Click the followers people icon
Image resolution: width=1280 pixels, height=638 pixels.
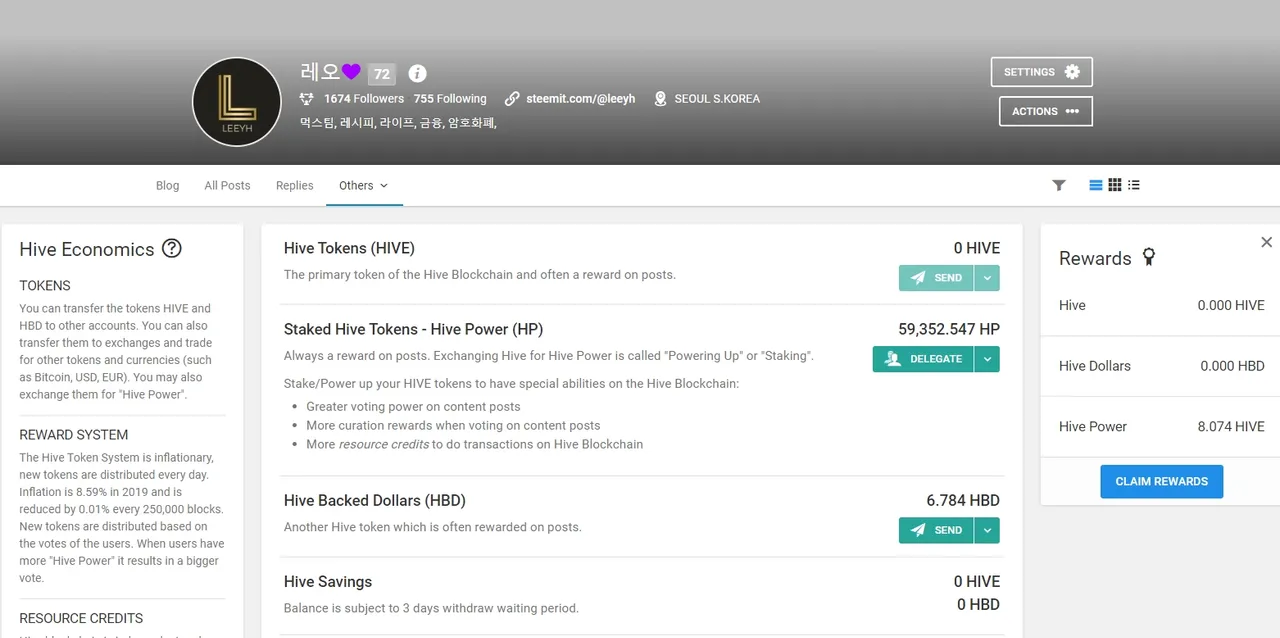tap(307, 99)
